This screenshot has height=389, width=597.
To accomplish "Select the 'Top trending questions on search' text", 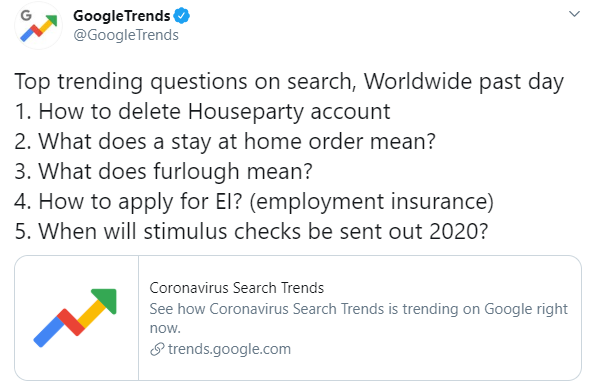I will 185,82.
